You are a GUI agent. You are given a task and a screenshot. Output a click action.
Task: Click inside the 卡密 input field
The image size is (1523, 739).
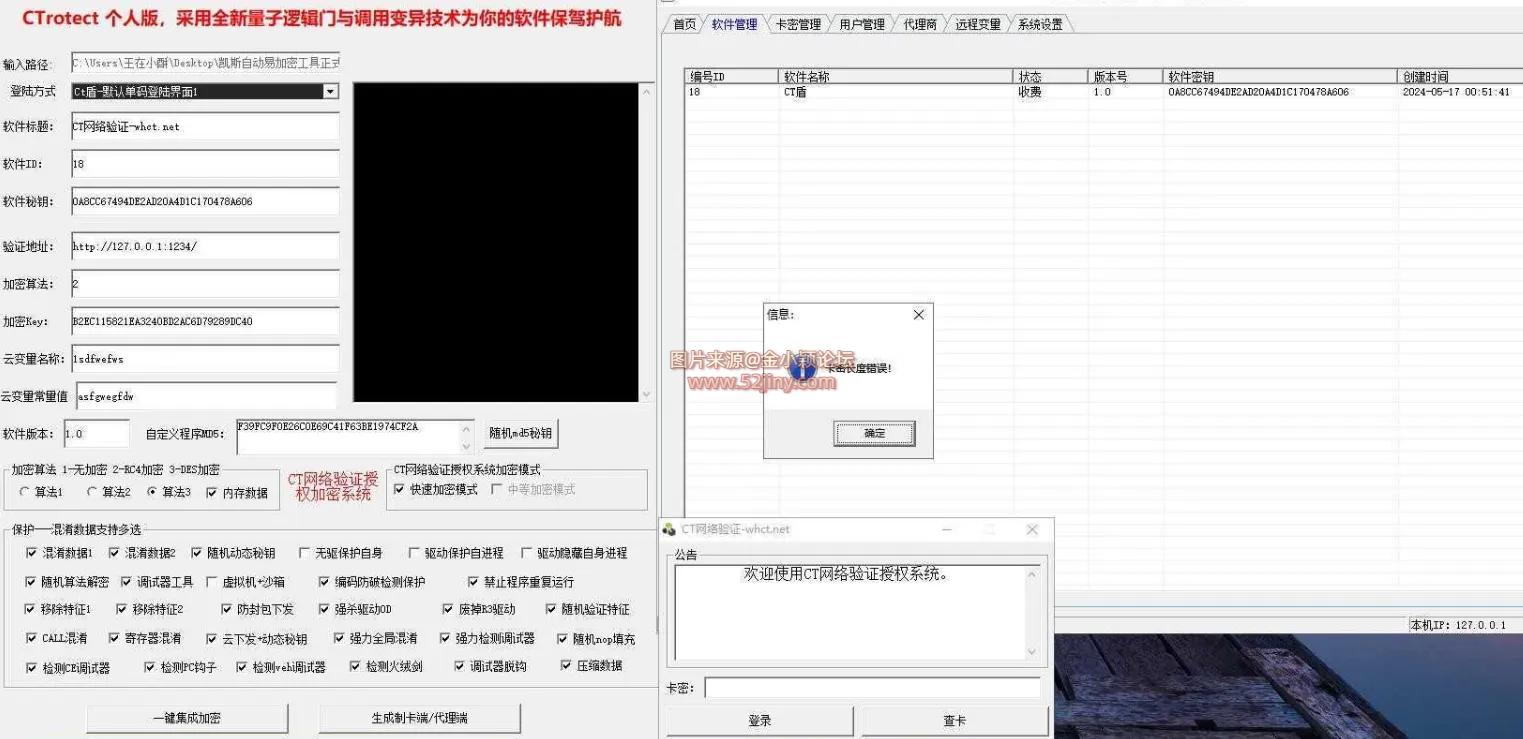point(870,687)
